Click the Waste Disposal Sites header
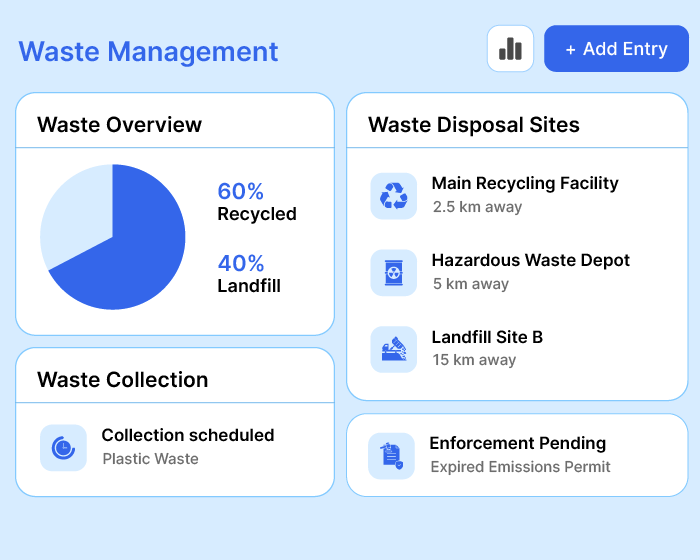This screenshot has width=700, height=560. pos(473,125)
